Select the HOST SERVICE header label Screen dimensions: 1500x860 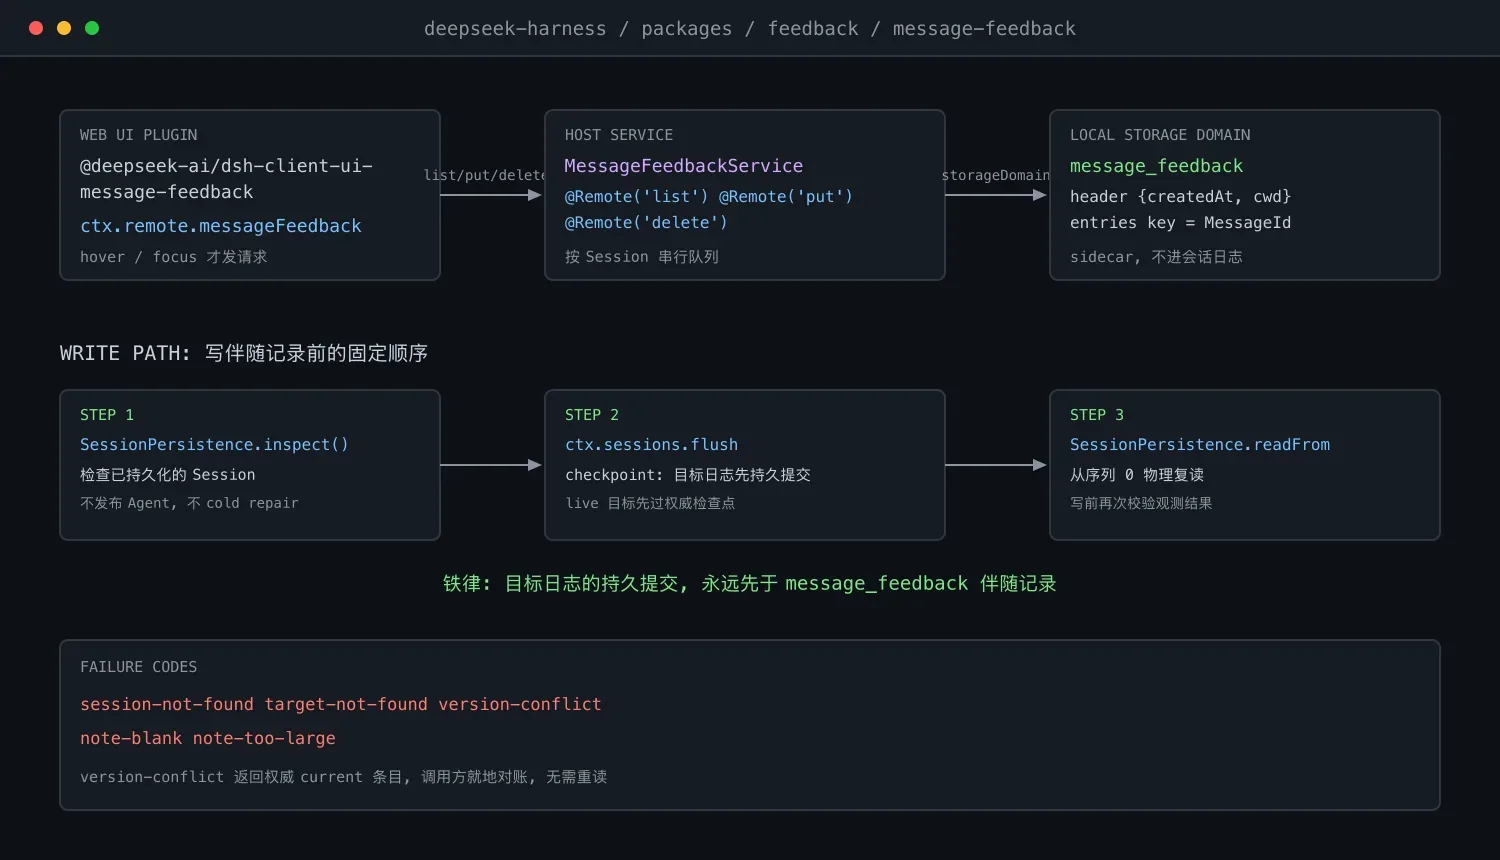pyautogui.click(x=619, y=135)
